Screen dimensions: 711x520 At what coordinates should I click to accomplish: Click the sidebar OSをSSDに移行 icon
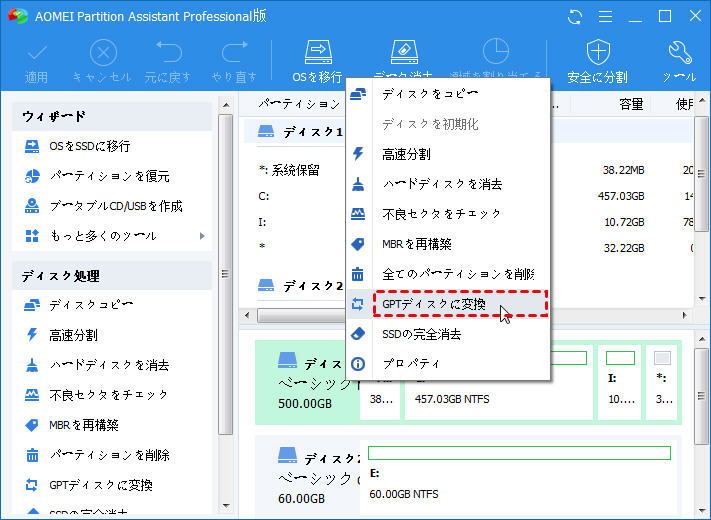32,146
